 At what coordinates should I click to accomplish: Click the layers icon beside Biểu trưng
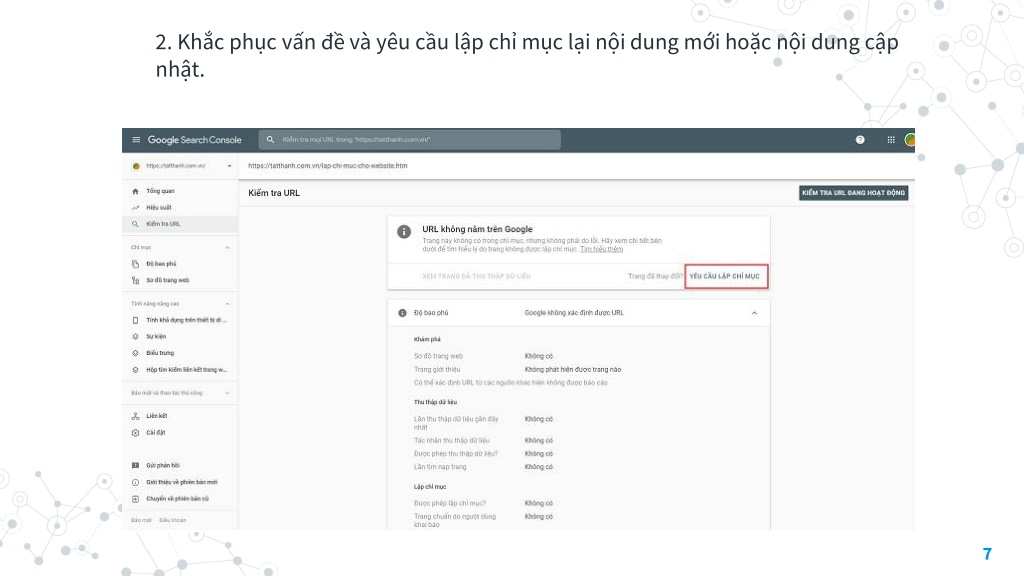tap(135, 353)
